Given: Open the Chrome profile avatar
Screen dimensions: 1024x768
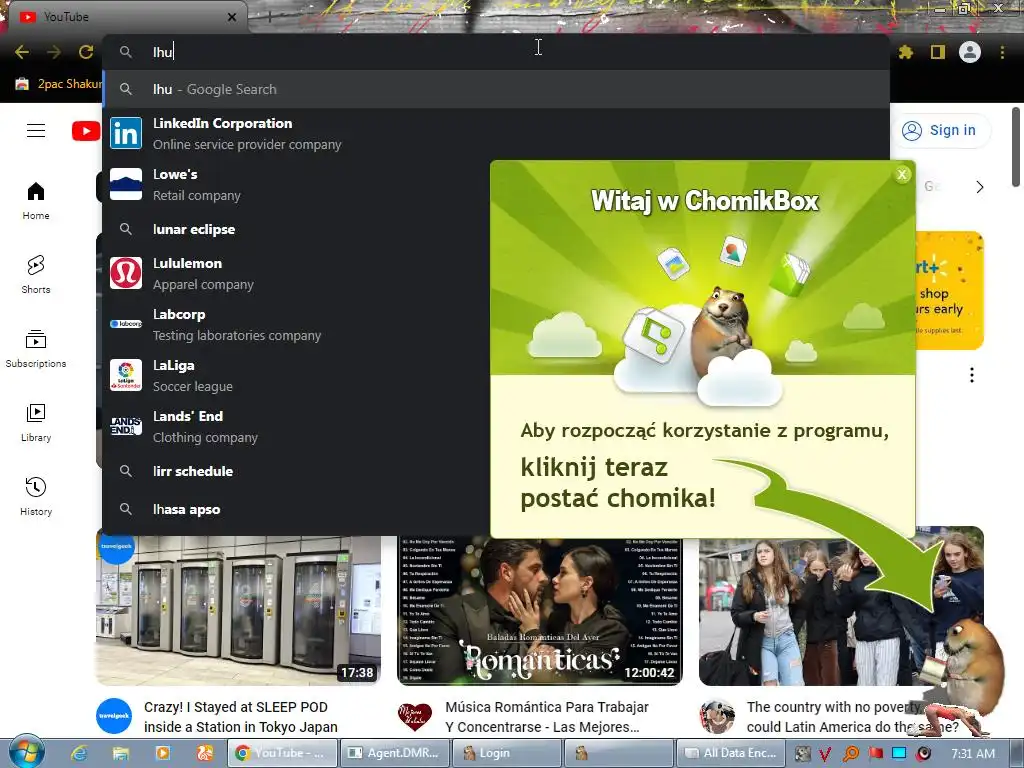Looking at the screenshot, I should click(x=970, y=52).
